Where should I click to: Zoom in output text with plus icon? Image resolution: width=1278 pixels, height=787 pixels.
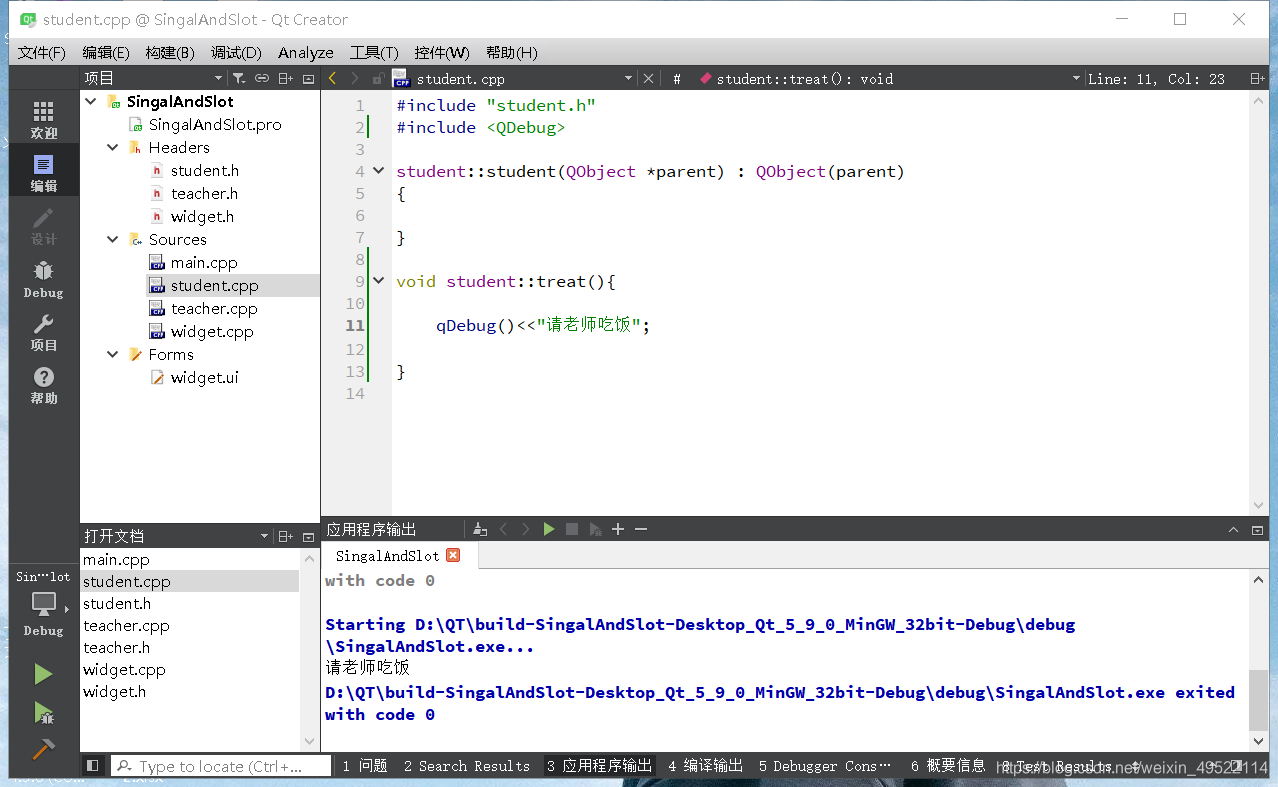pyautogui.click(x=618, y=529)
